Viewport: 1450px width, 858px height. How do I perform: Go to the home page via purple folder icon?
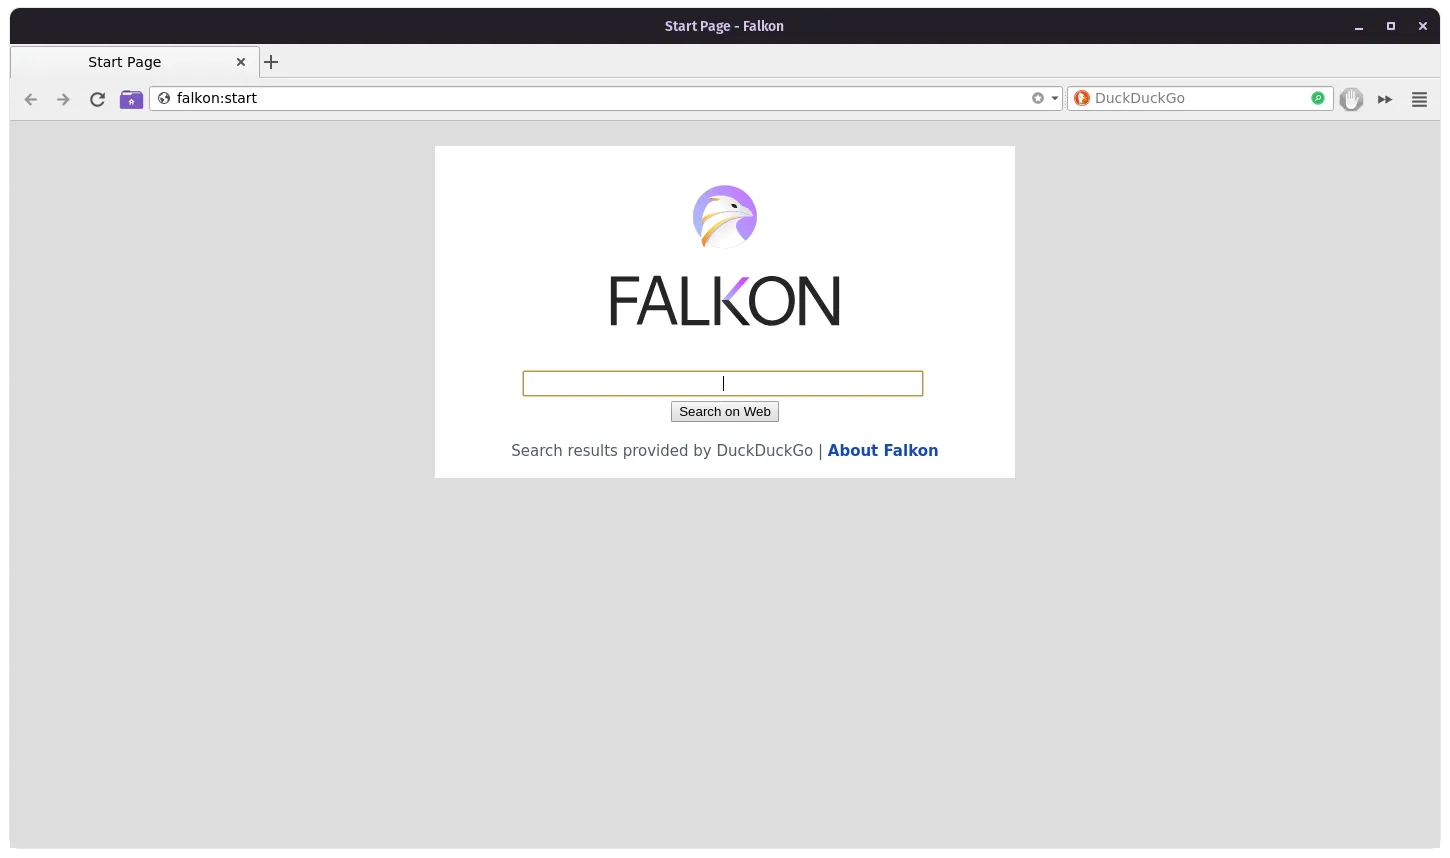tap(131, 99)
